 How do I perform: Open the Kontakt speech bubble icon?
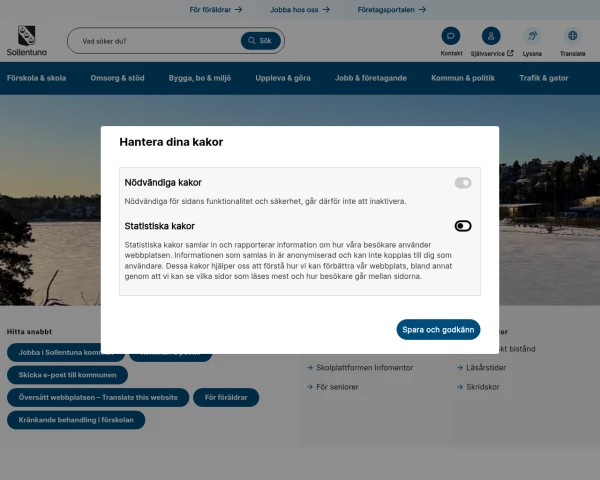point(451,36)
